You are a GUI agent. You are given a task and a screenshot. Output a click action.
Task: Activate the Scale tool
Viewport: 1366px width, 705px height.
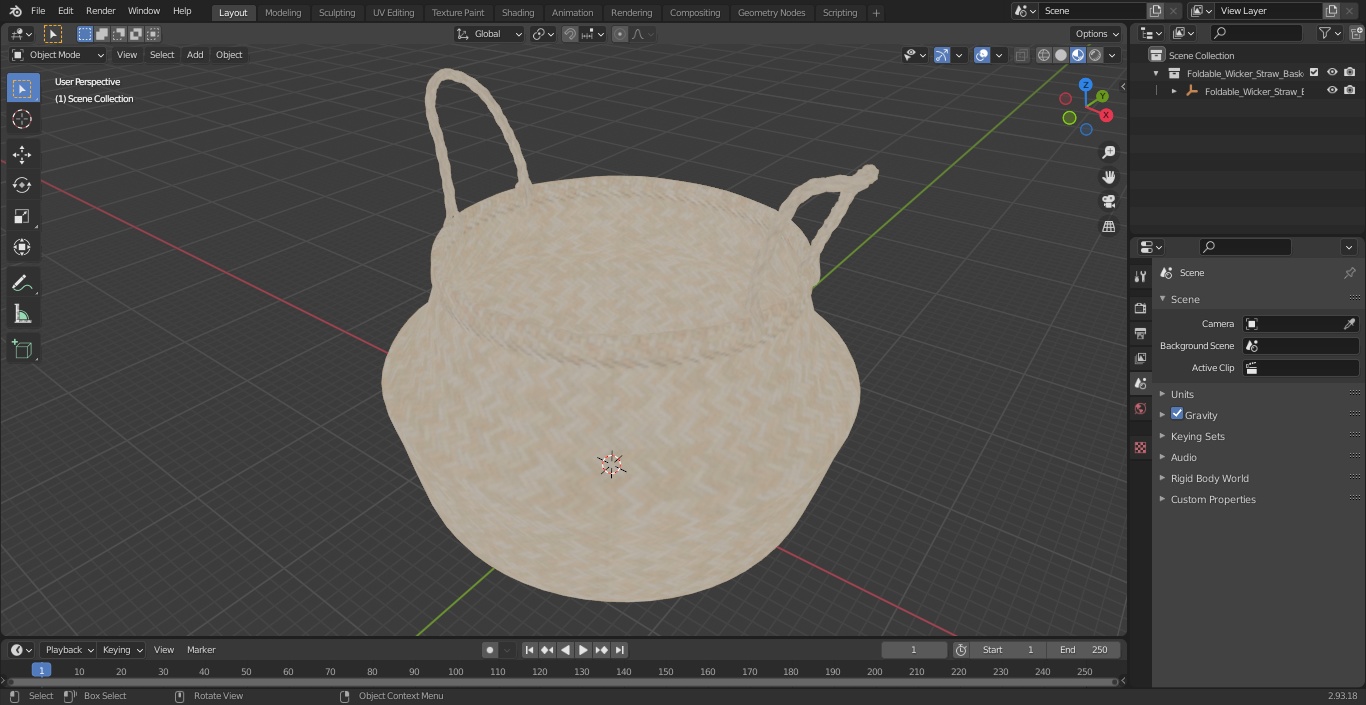pyautogui.click(x=22, y=216)
